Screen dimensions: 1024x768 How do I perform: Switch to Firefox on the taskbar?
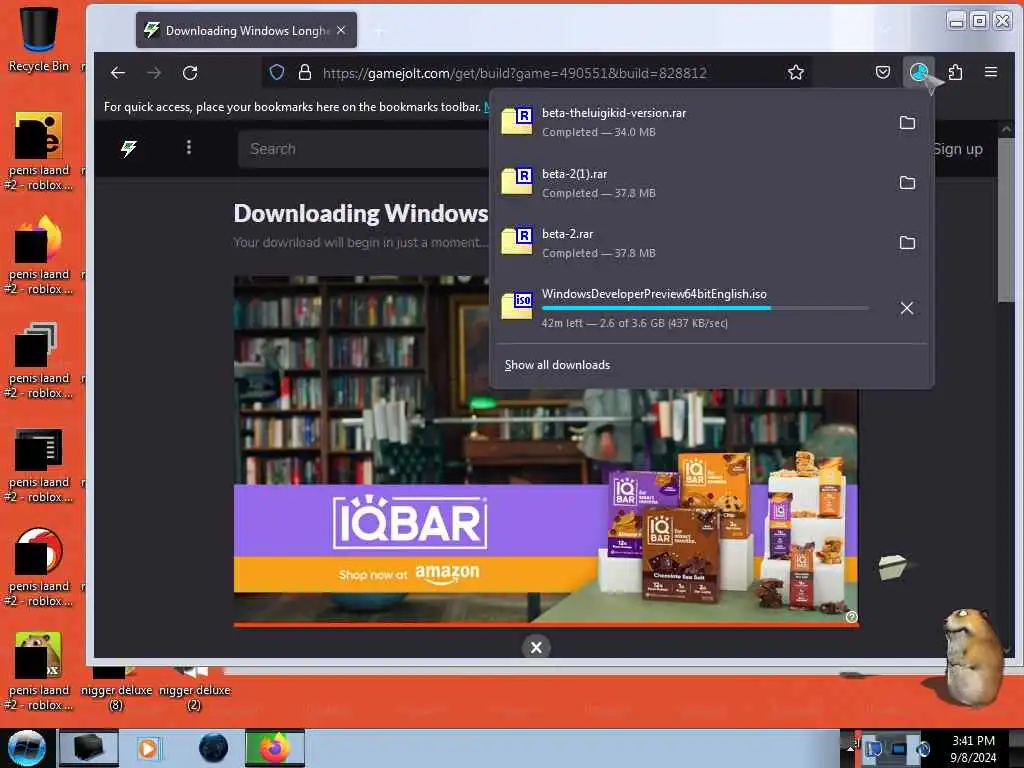tap(275, 748)
